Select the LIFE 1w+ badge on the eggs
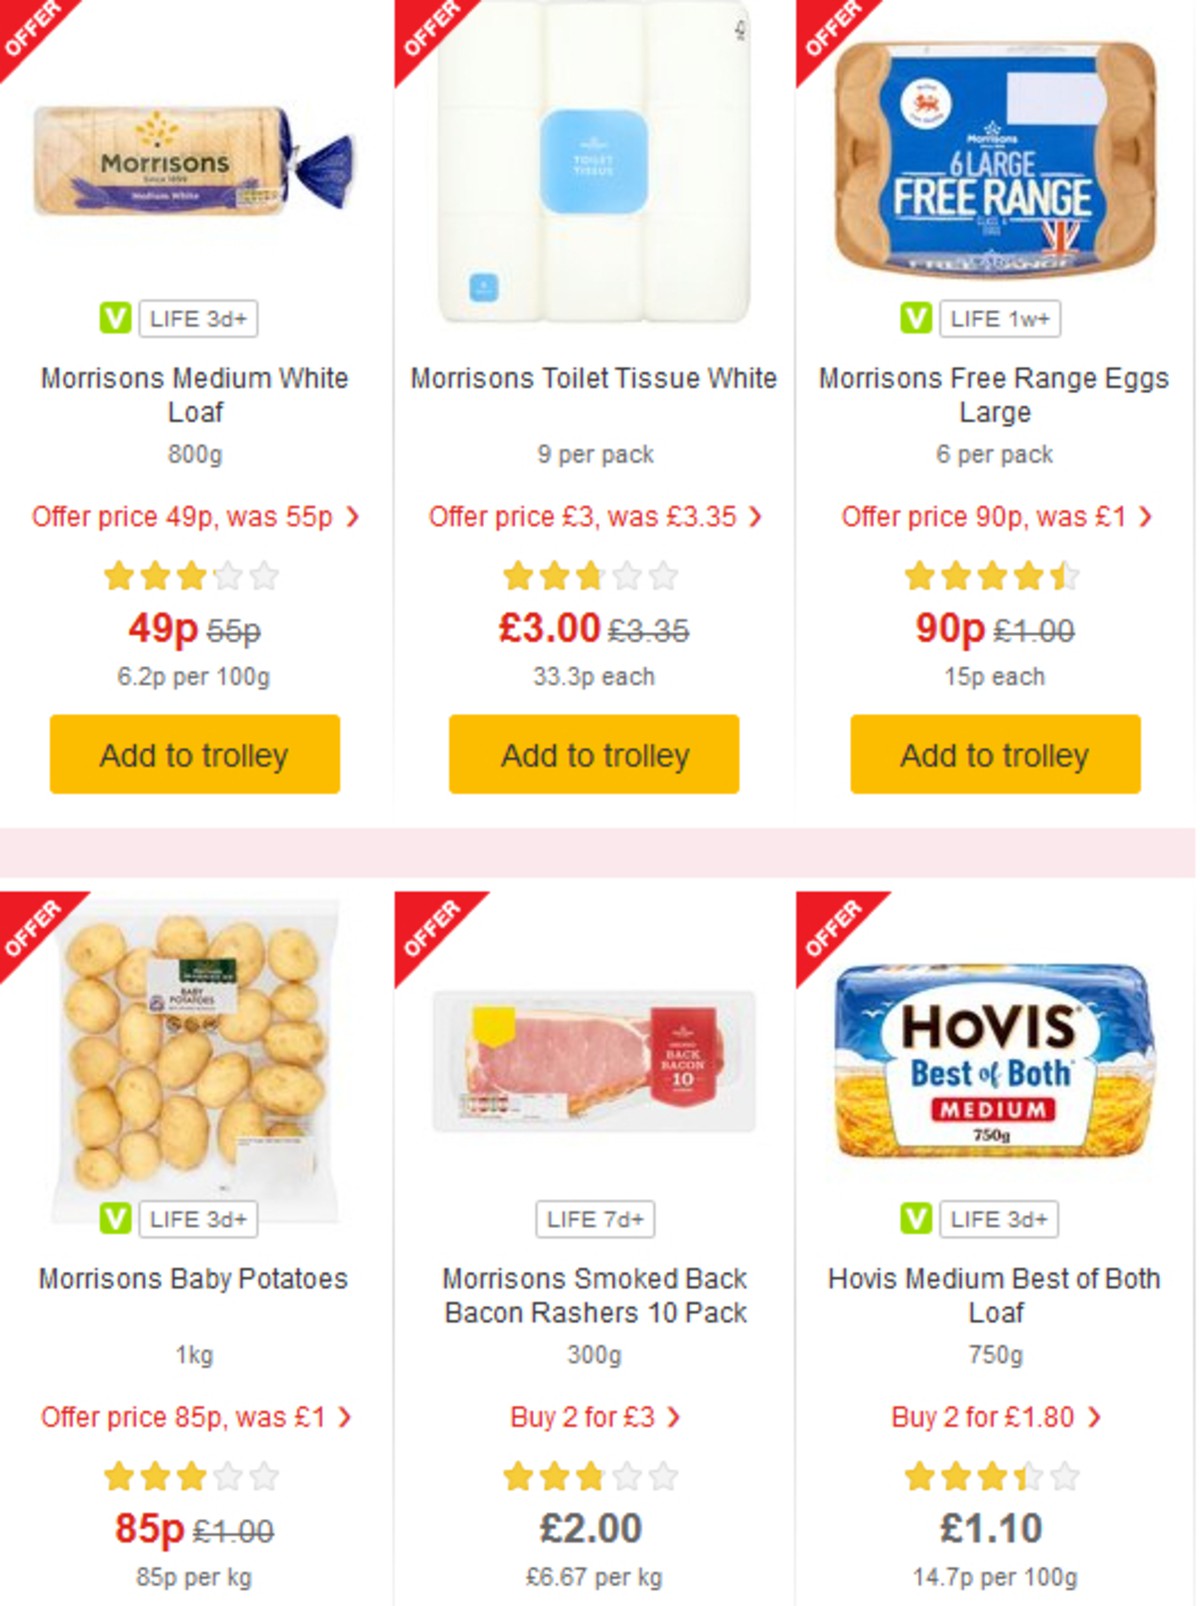 1000,320
